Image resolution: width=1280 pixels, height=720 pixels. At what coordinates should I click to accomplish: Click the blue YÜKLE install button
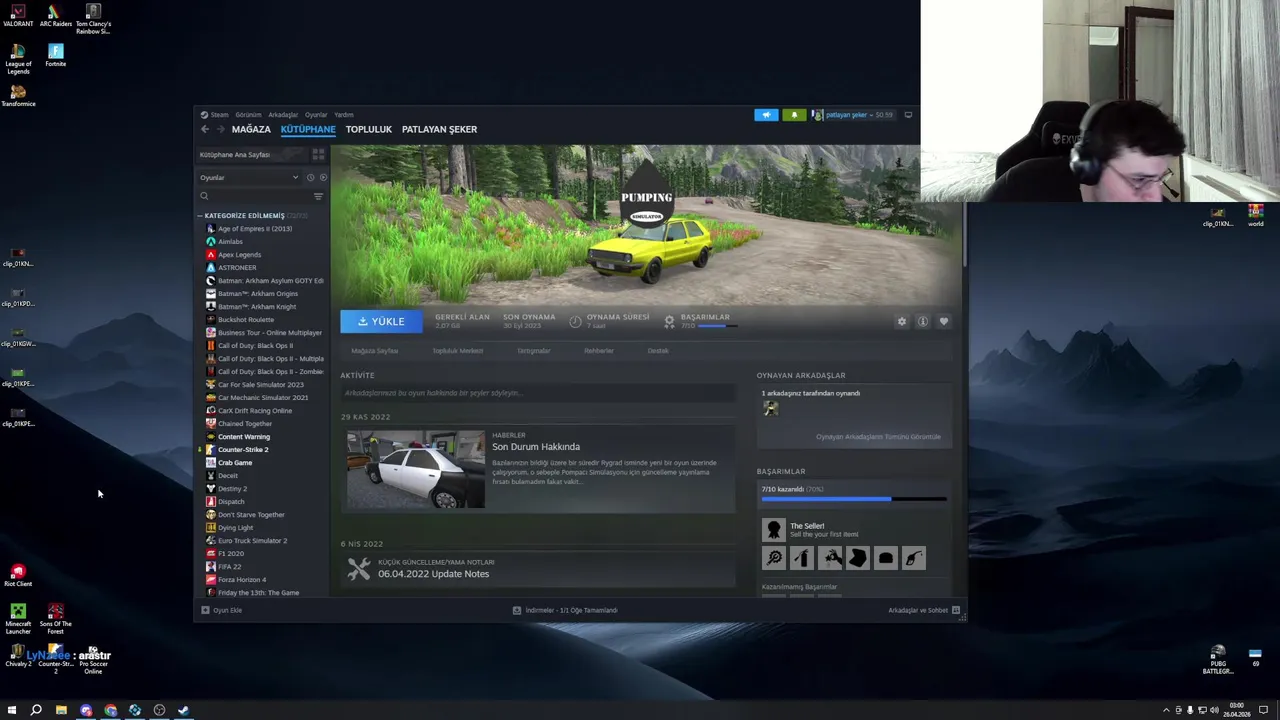pyautogui.click(x=381, y=321)
